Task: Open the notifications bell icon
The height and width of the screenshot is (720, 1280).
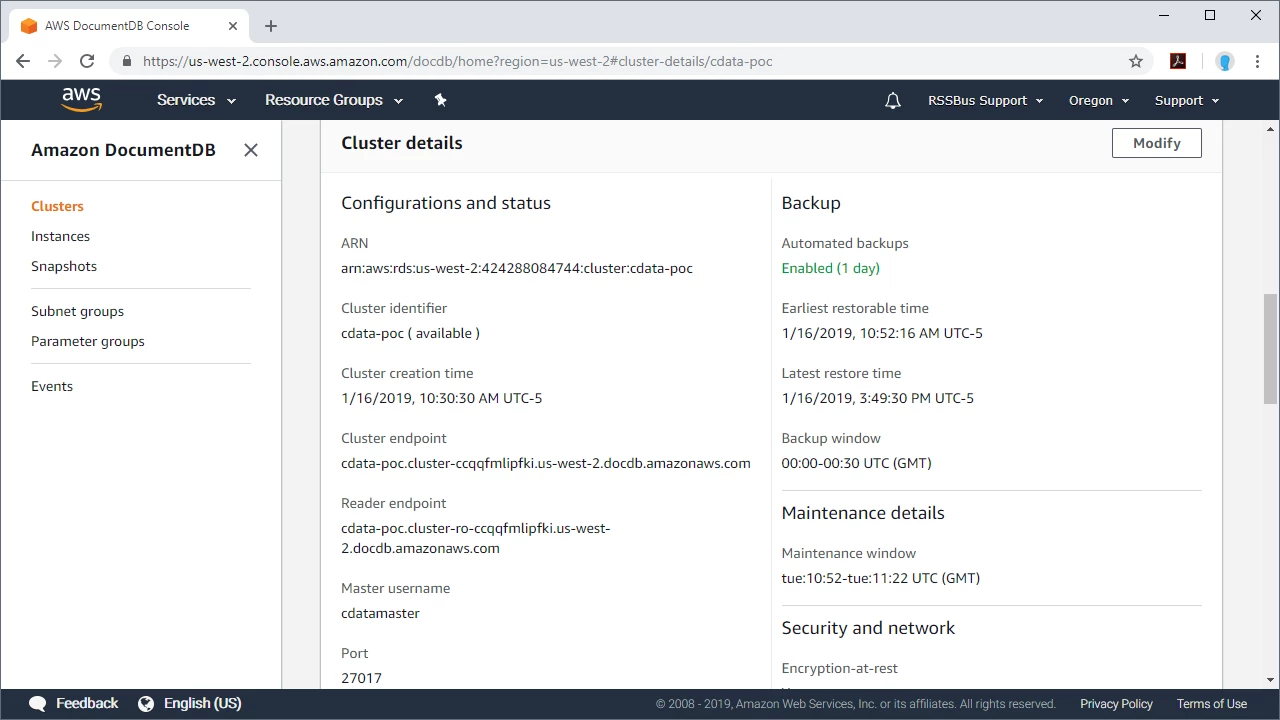Action: click(892, 99)
